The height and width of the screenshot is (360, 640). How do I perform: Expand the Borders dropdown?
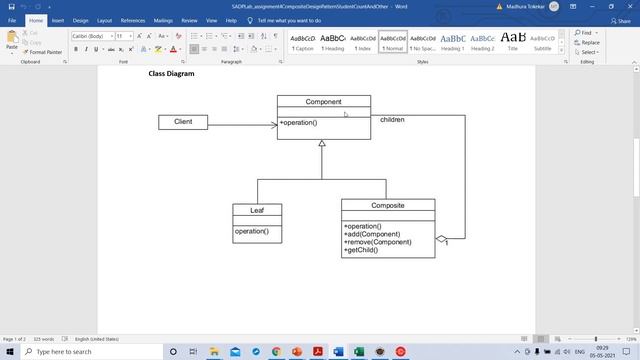tap(276, 49)
